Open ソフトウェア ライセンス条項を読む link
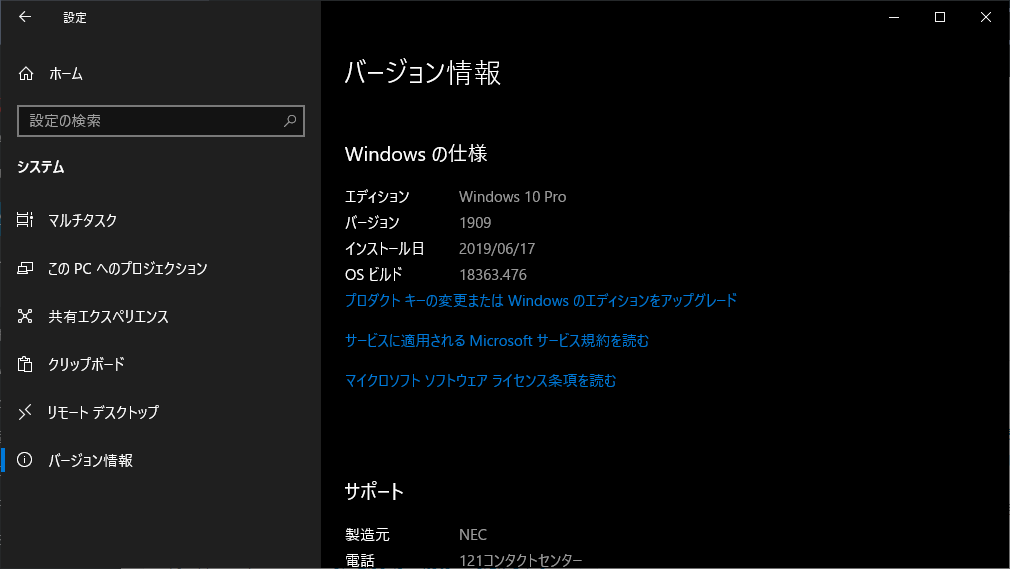 [480, 381]
